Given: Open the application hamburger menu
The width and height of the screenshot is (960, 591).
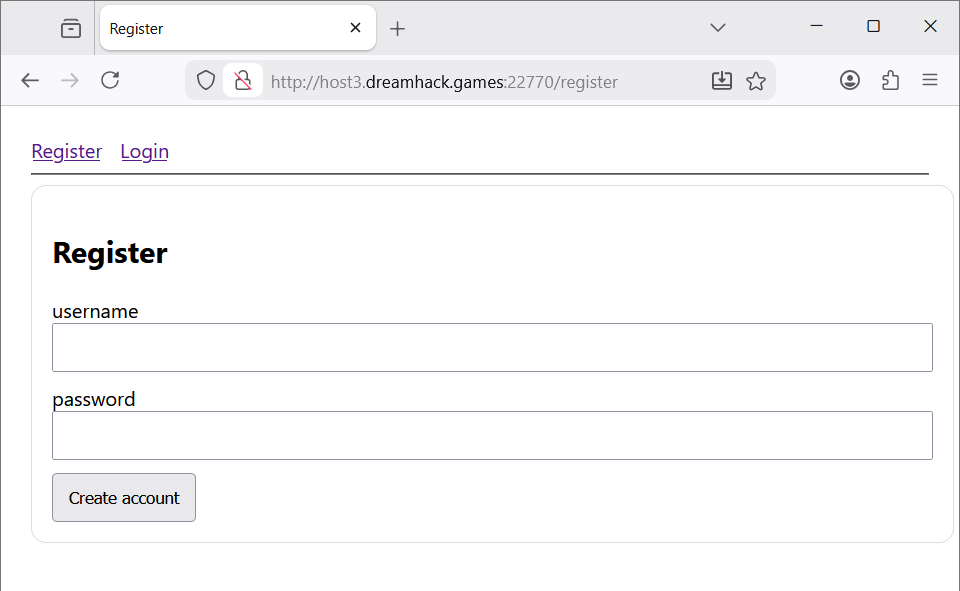Looking at the screenshot, I should [x=930, y=80].
